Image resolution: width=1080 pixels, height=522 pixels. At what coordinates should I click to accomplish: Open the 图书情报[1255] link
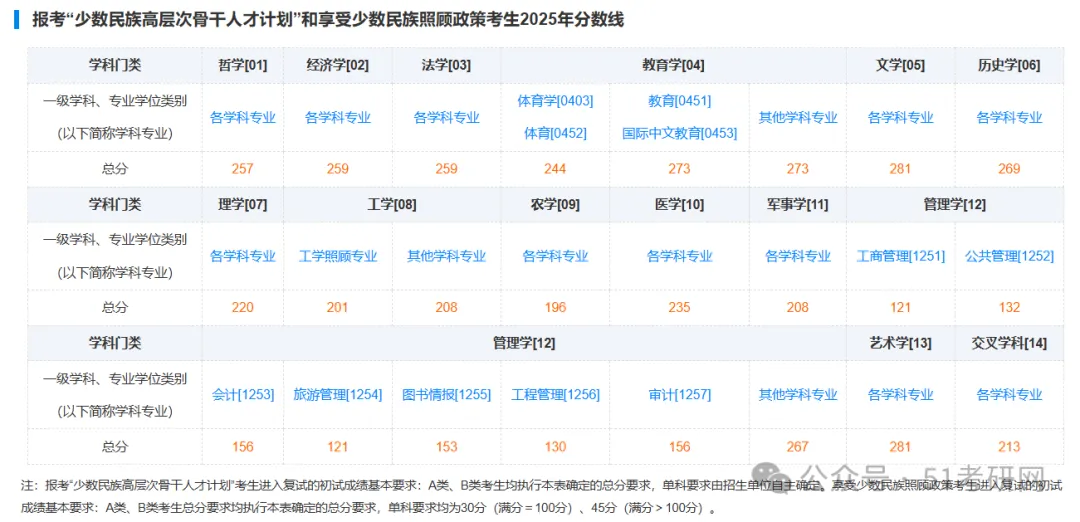tap(446, 395)
